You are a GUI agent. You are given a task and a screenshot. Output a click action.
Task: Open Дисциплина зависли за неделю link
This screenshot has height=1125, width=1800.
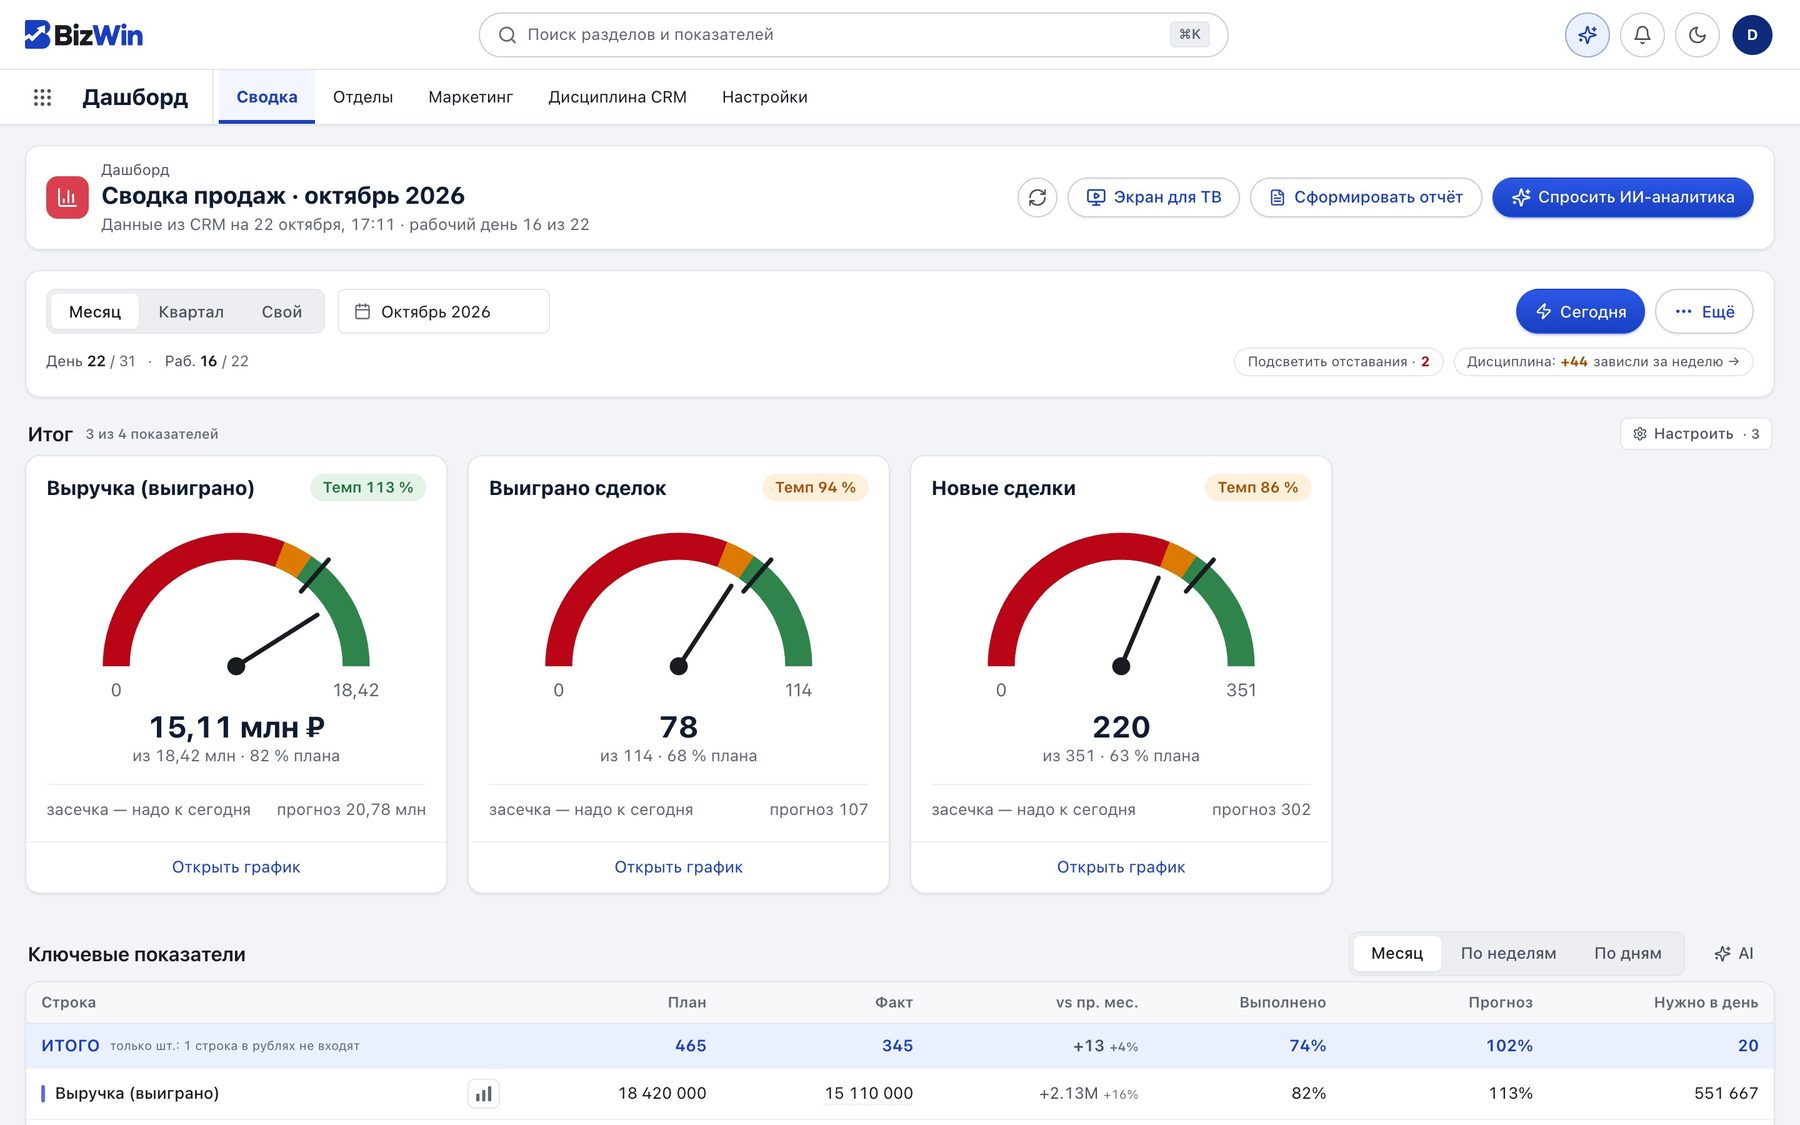pos(1603,362)
